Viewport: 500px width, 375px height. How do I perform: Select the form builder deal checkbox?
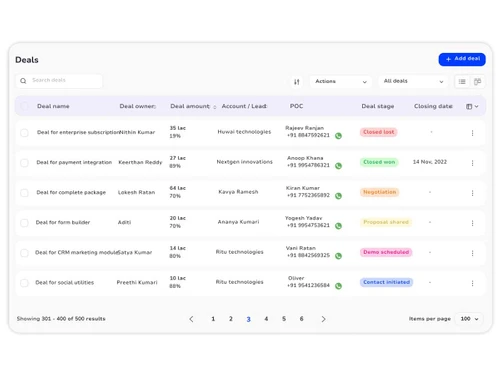(24, 223)
